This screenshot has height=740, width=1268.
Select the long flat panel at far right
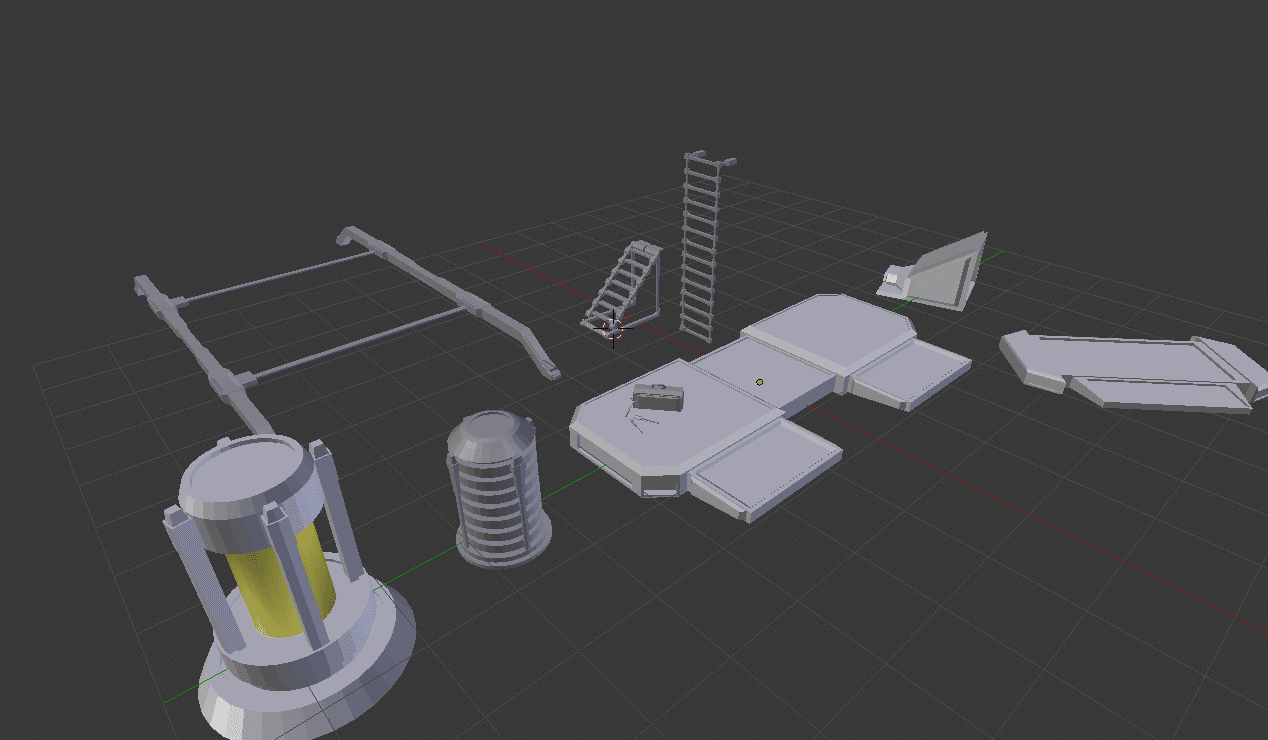[x=1133, y=370]
